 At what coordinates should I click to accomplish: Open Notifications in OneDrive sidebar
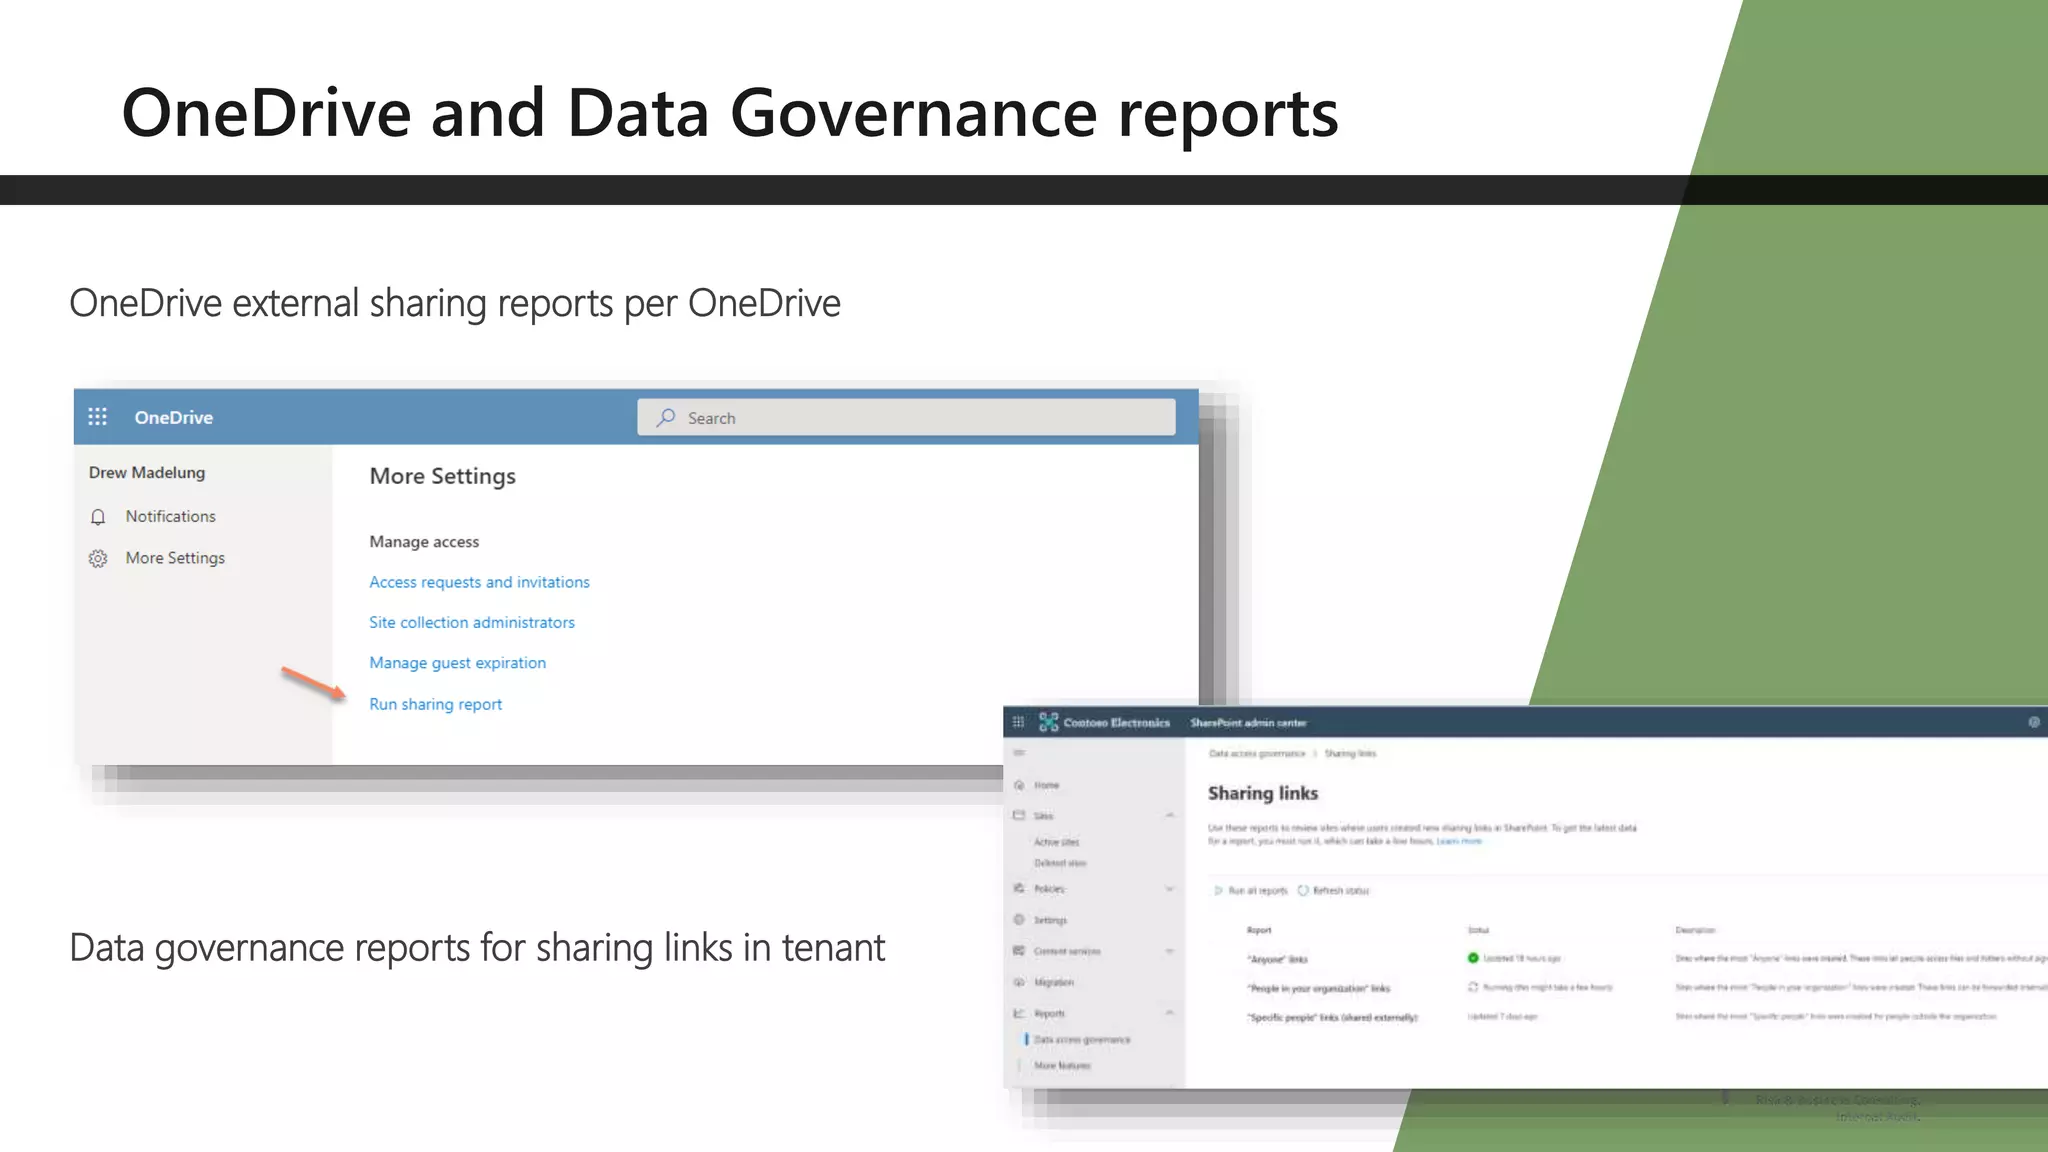coord(170,516)
